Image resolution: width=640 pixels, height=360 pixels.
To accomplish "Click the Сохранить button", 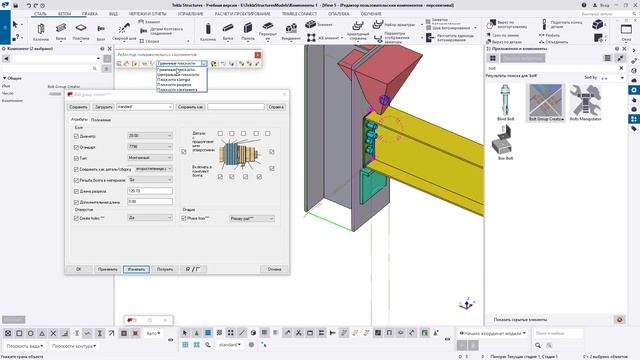I will point(78,107).
